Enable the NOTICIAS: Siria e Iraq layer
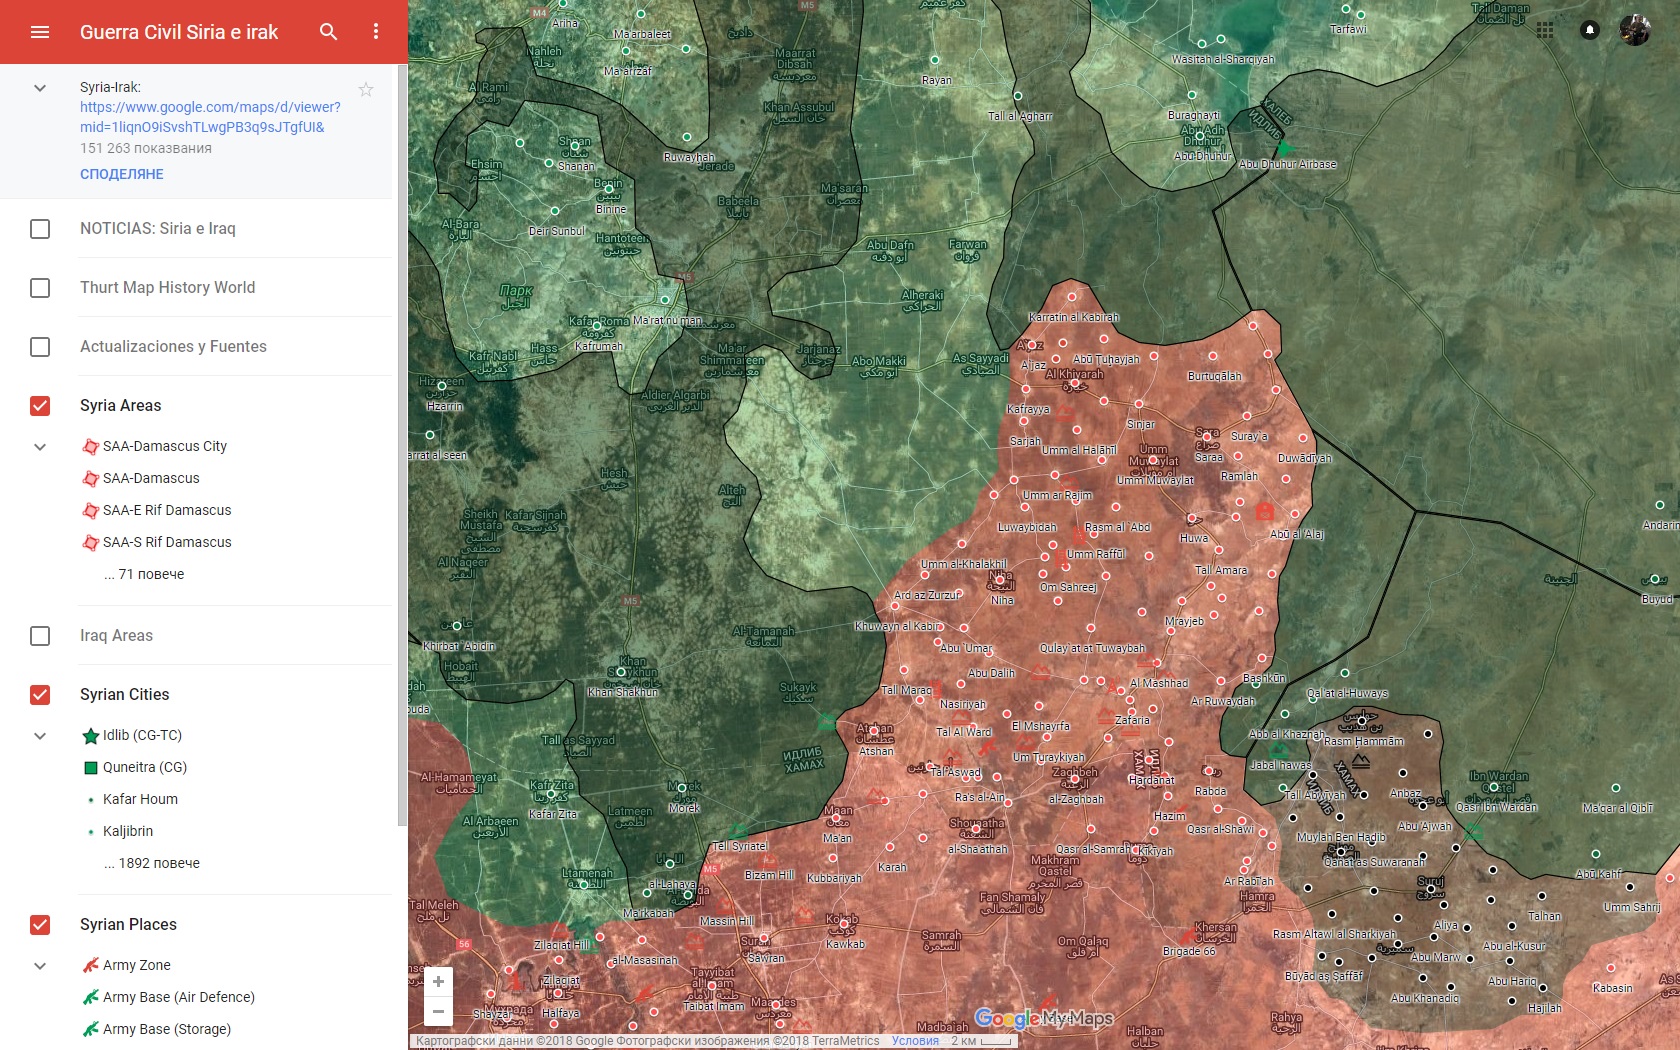The image size is (1680, 1050). click(40, 229)
